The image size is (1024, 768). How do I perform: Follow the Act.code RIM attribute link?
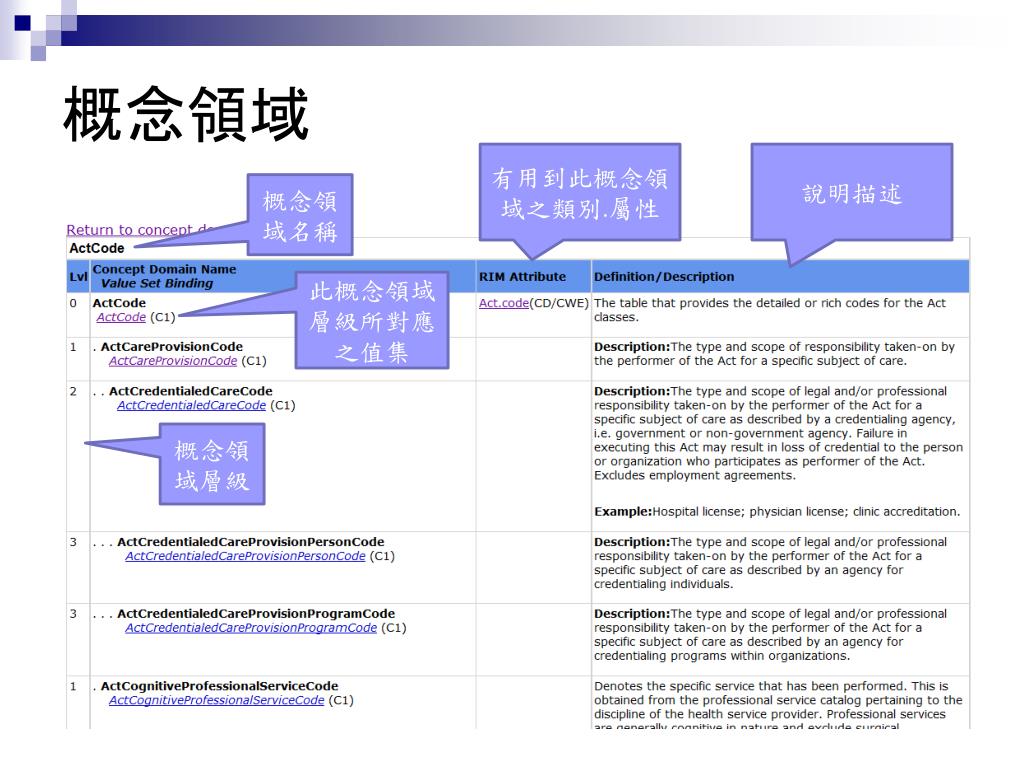coord(504,303)
